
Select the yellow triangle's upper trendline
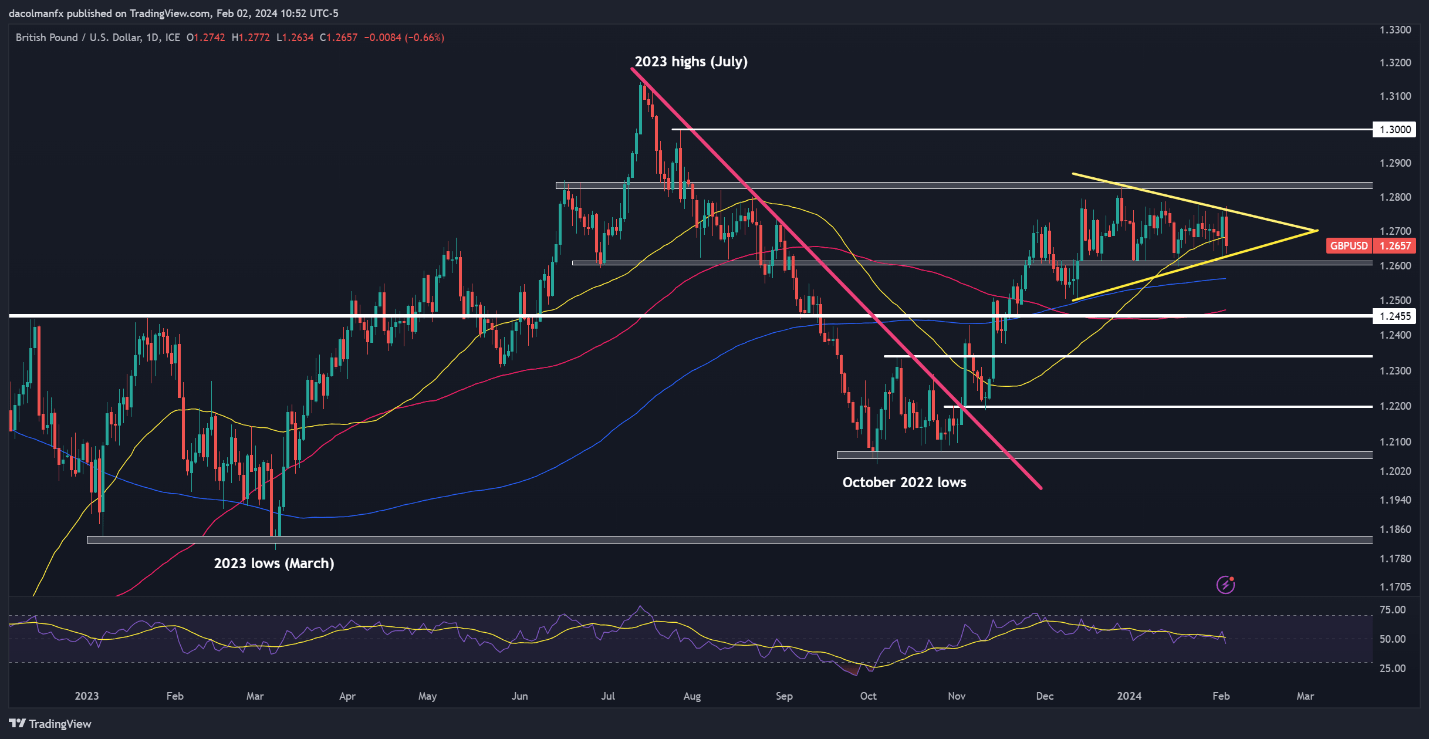click(x=1194, y=203)
